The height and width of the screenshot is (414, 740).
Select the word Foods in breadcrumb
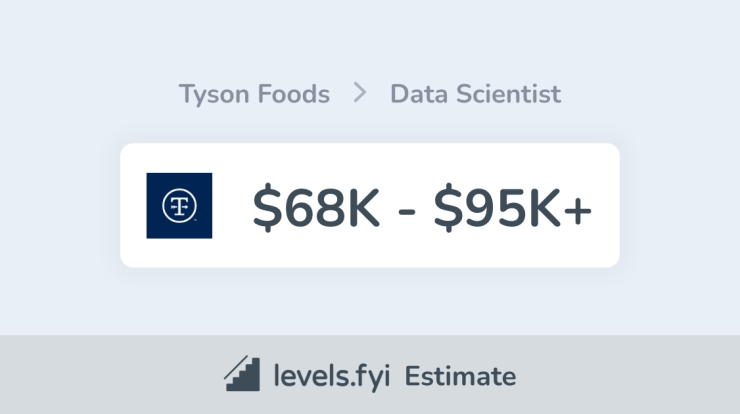[294, 93]
